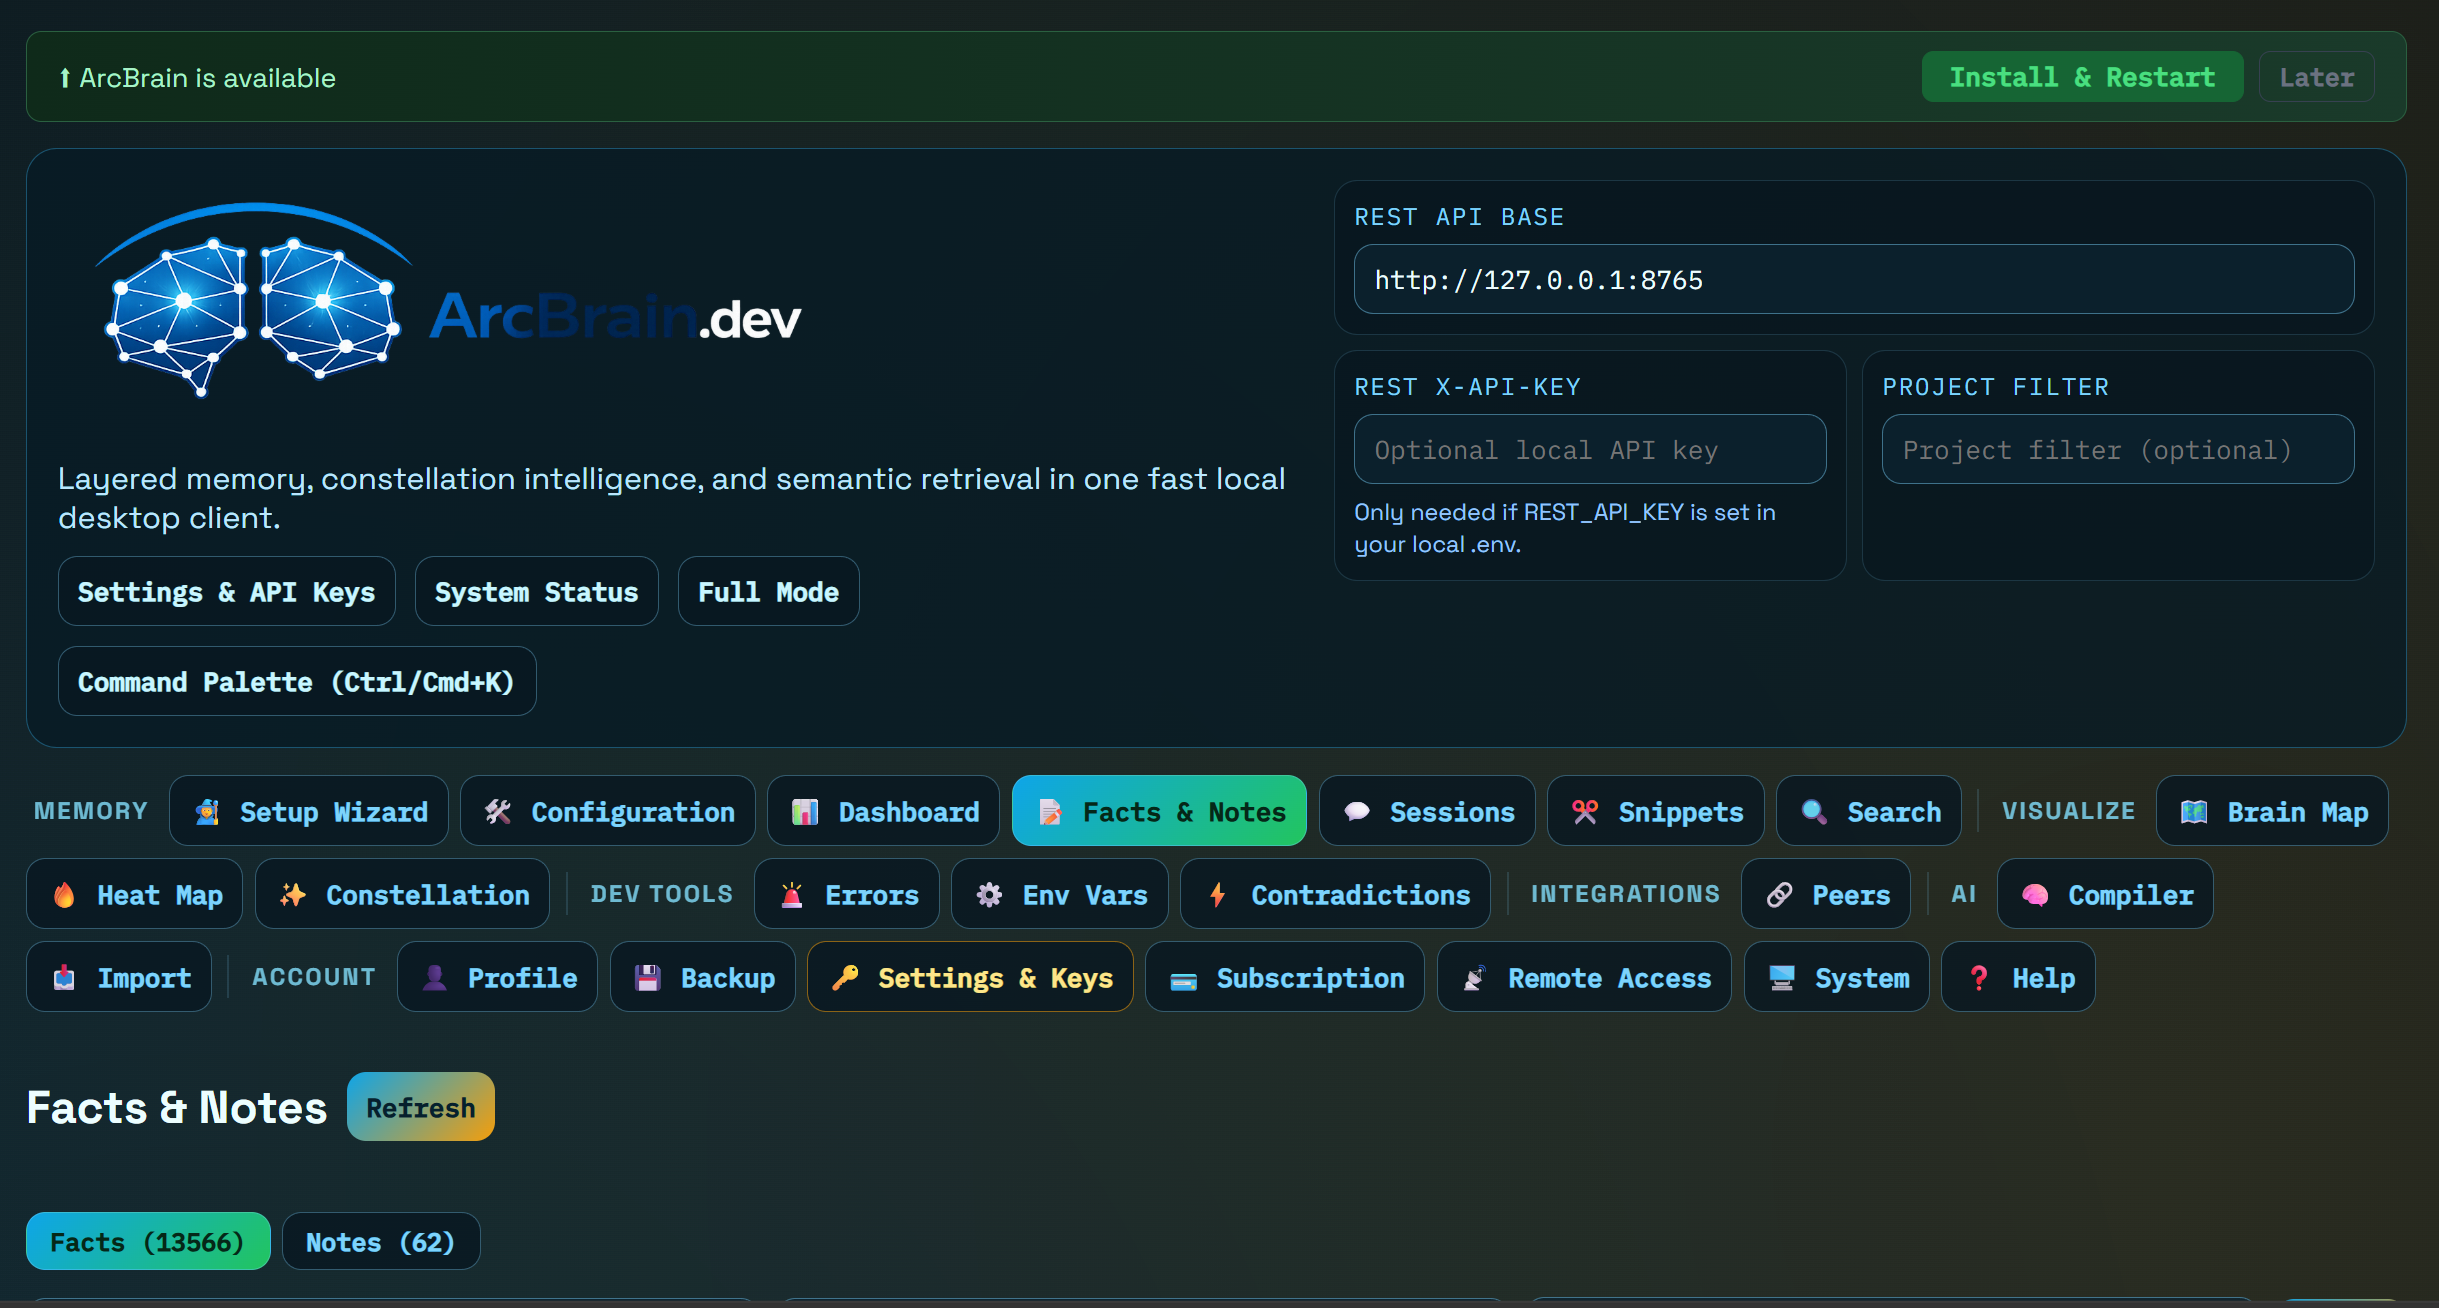Open the Brain Map icon

[x=2194, y=812]
